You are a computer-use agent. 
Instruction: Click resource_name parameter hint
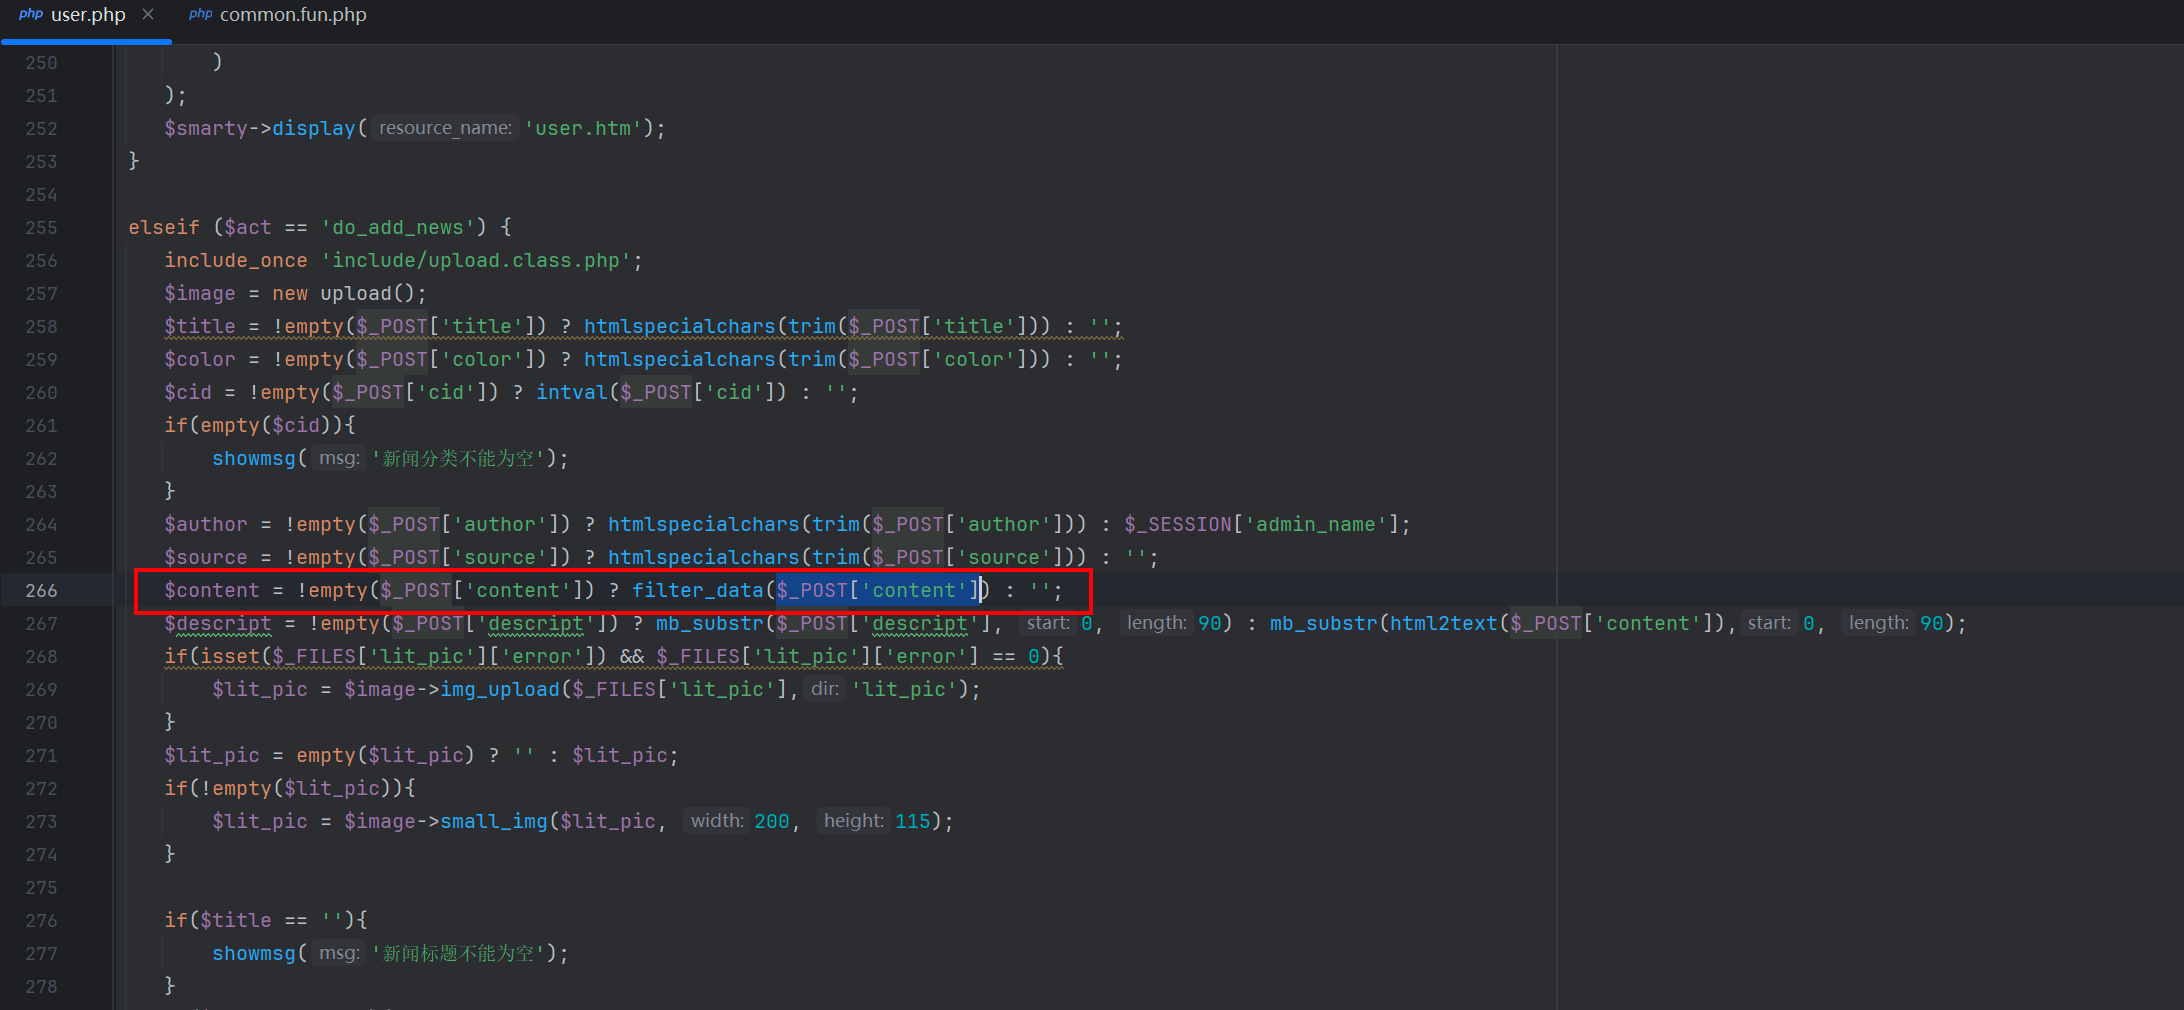[x=445, y=128]
